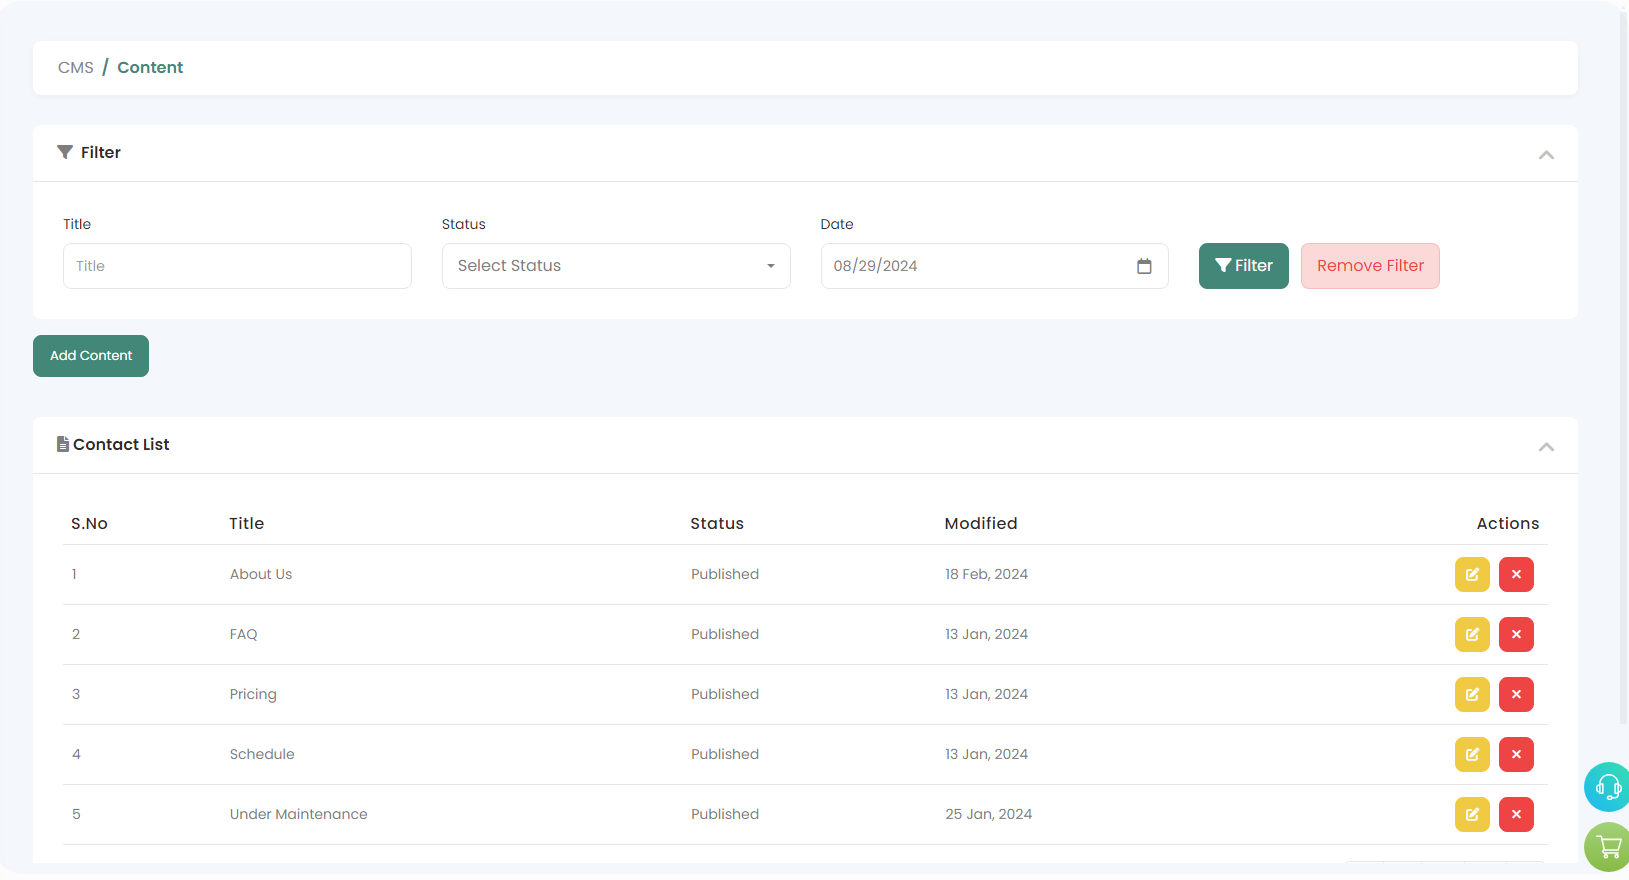Open the calendar picker in Date field
Image resolution: width=1629 pixels, height=880 pixels.
click(x=1144, y=266)
